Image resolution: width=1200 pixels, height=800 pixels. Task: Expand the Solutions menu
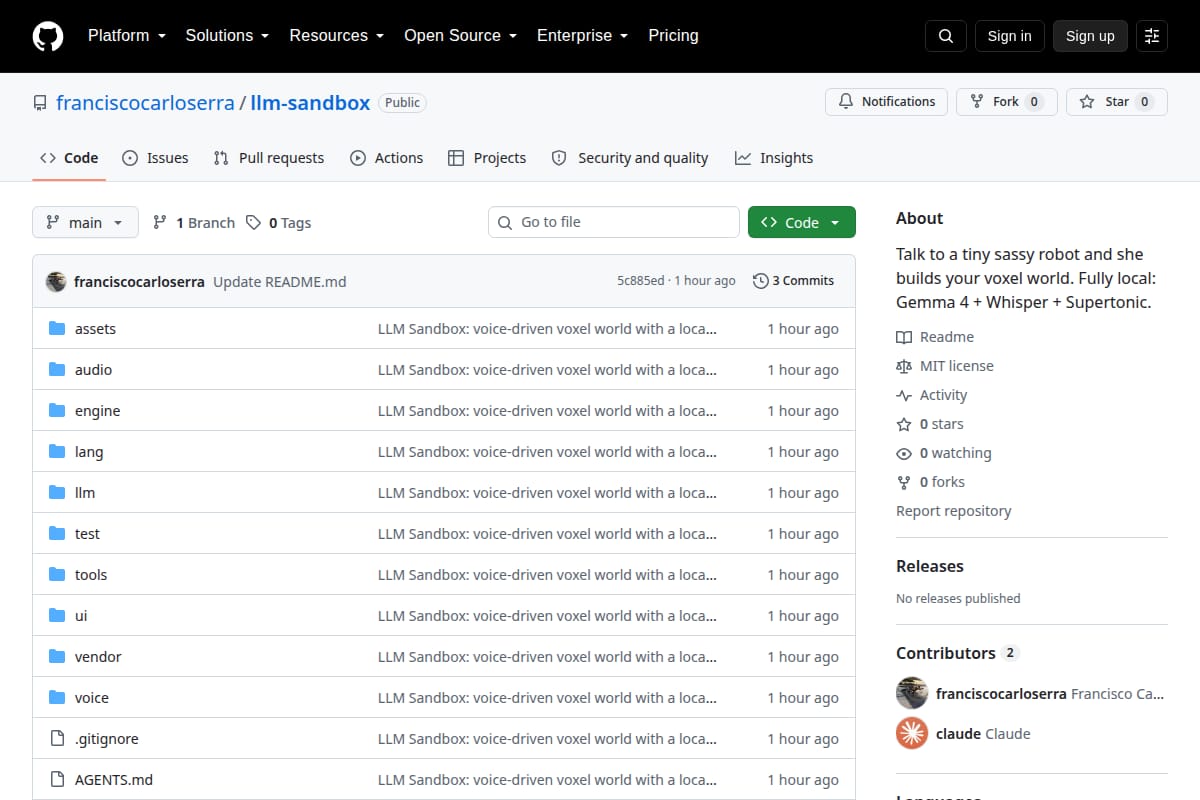[227, 35]
